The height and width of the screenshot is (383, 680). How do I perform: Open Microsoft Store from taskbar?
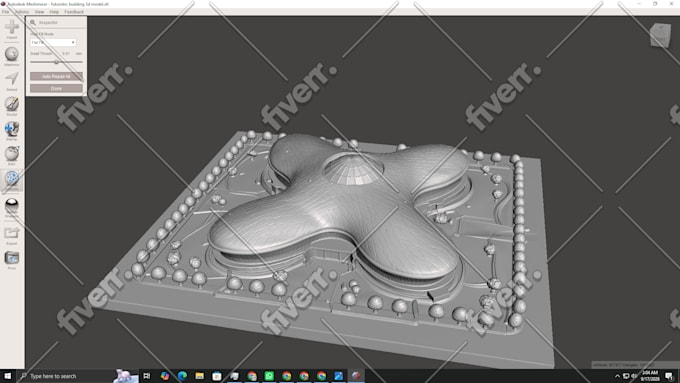point(217,376)
